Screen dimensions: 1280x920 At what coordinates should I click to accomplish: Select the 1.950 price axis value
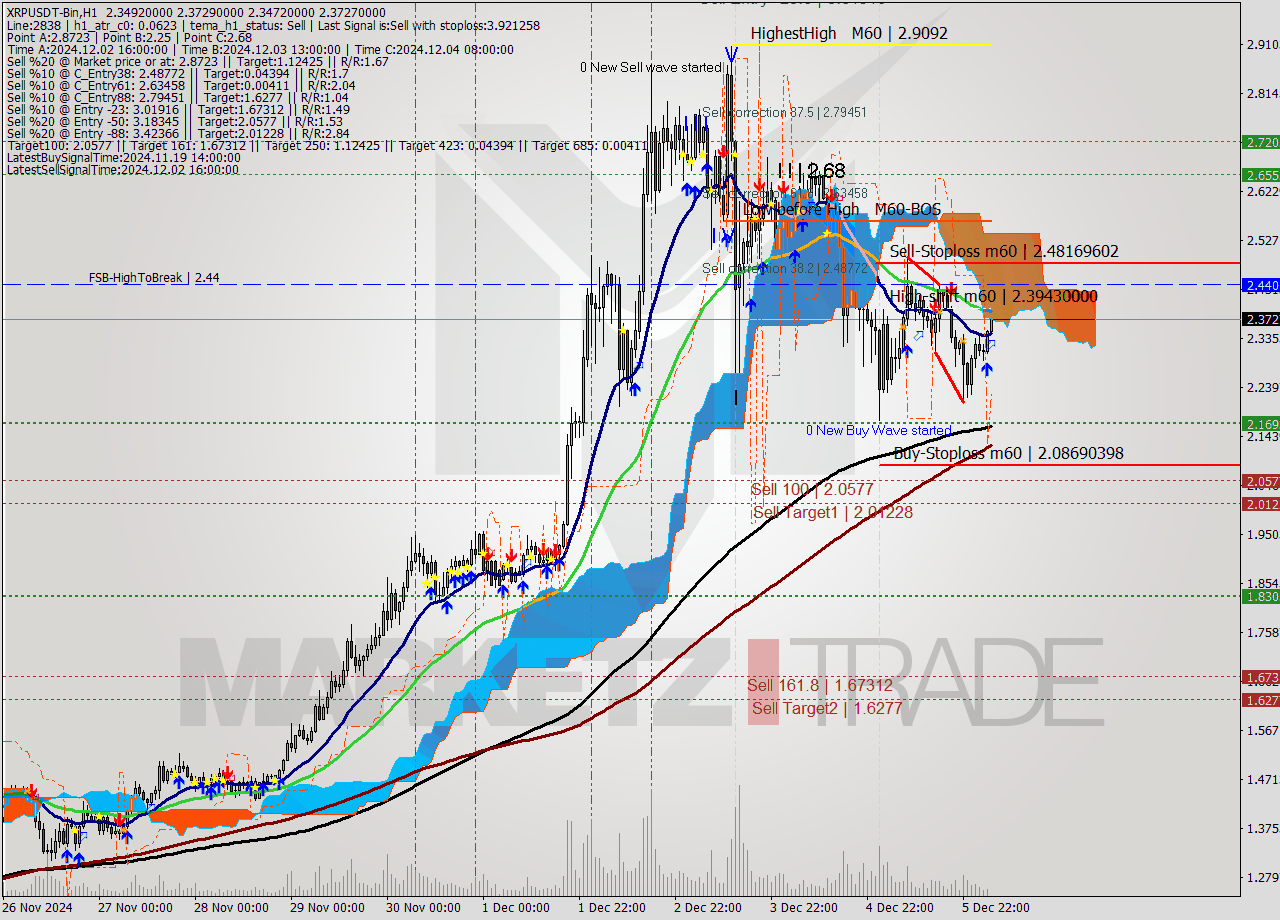[x=1263, y=534]
